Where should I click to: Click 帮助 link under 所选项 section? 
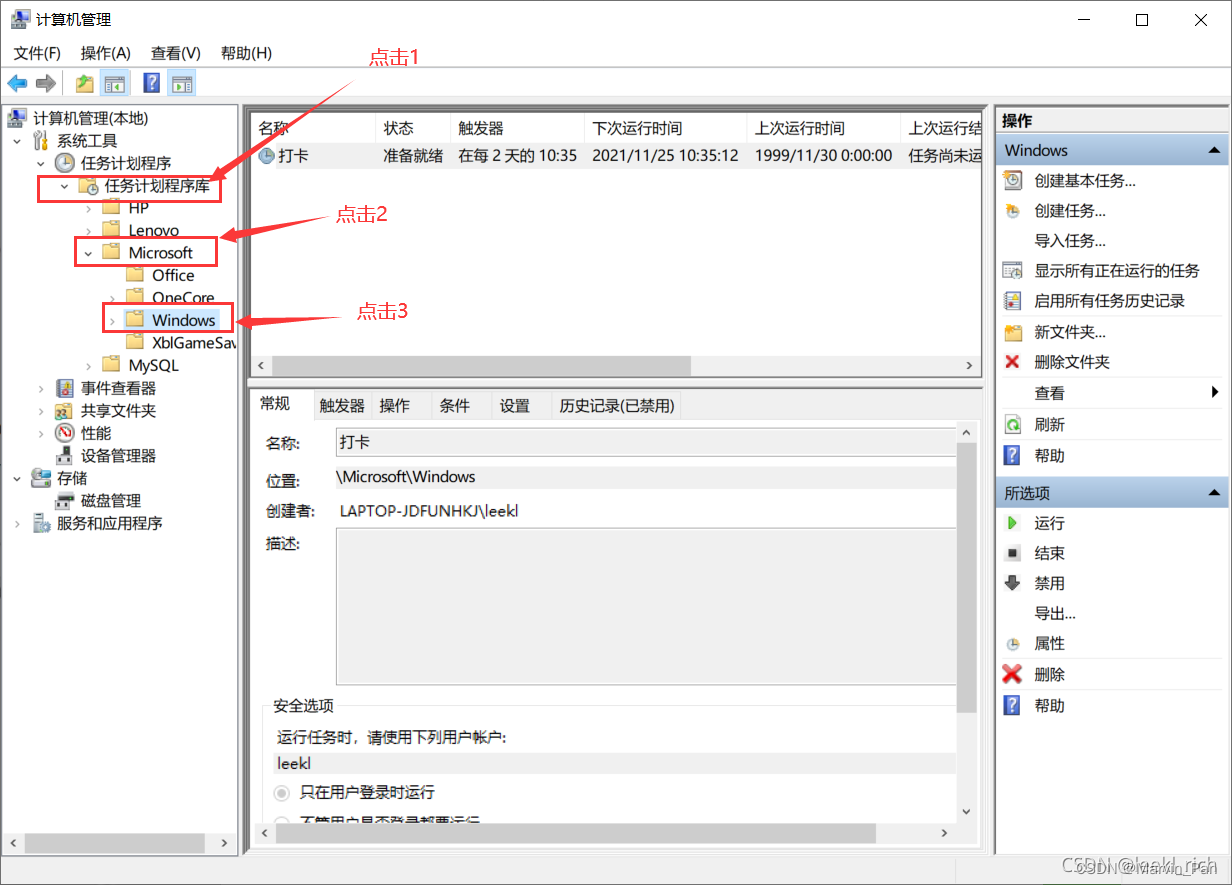click(1050, 705)
